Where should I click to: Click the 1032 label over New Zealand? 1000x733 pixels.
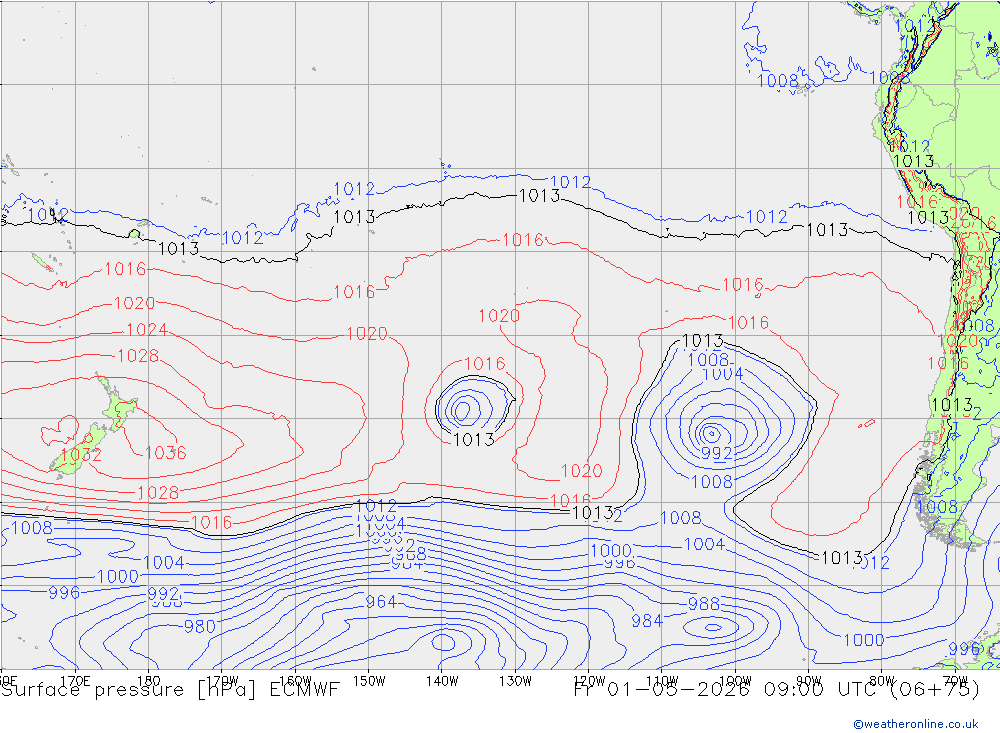click(82, 455)
